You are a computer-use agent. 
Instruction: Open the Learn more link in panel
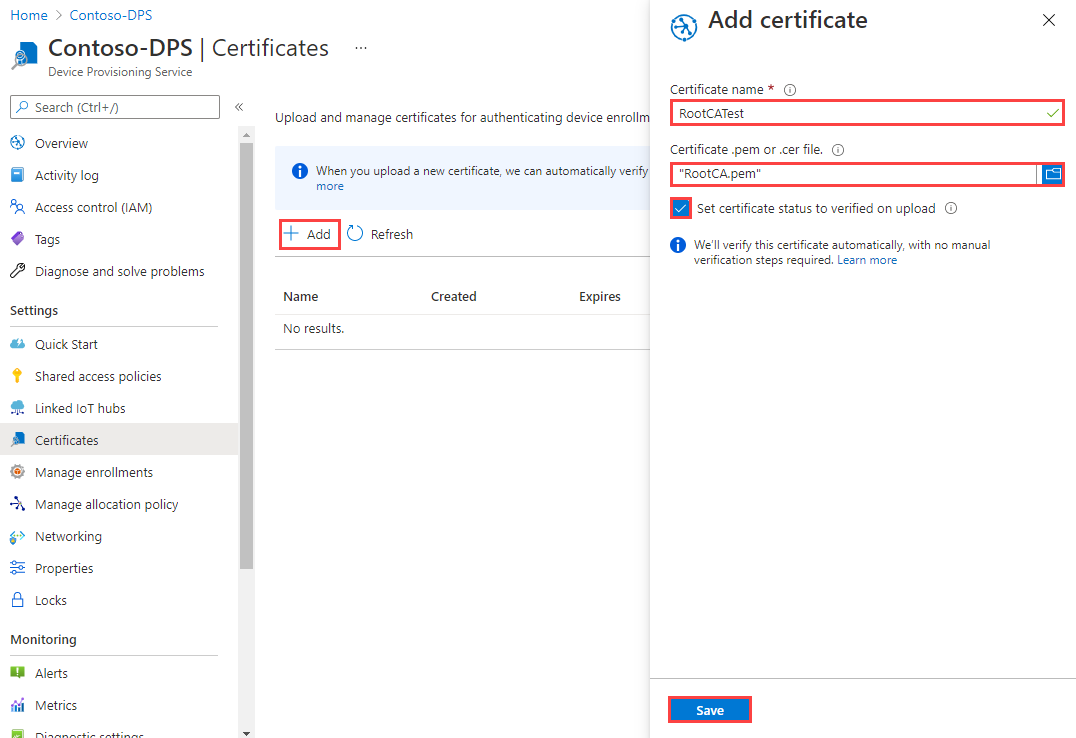pyautogui.click(x=867, y=260)
